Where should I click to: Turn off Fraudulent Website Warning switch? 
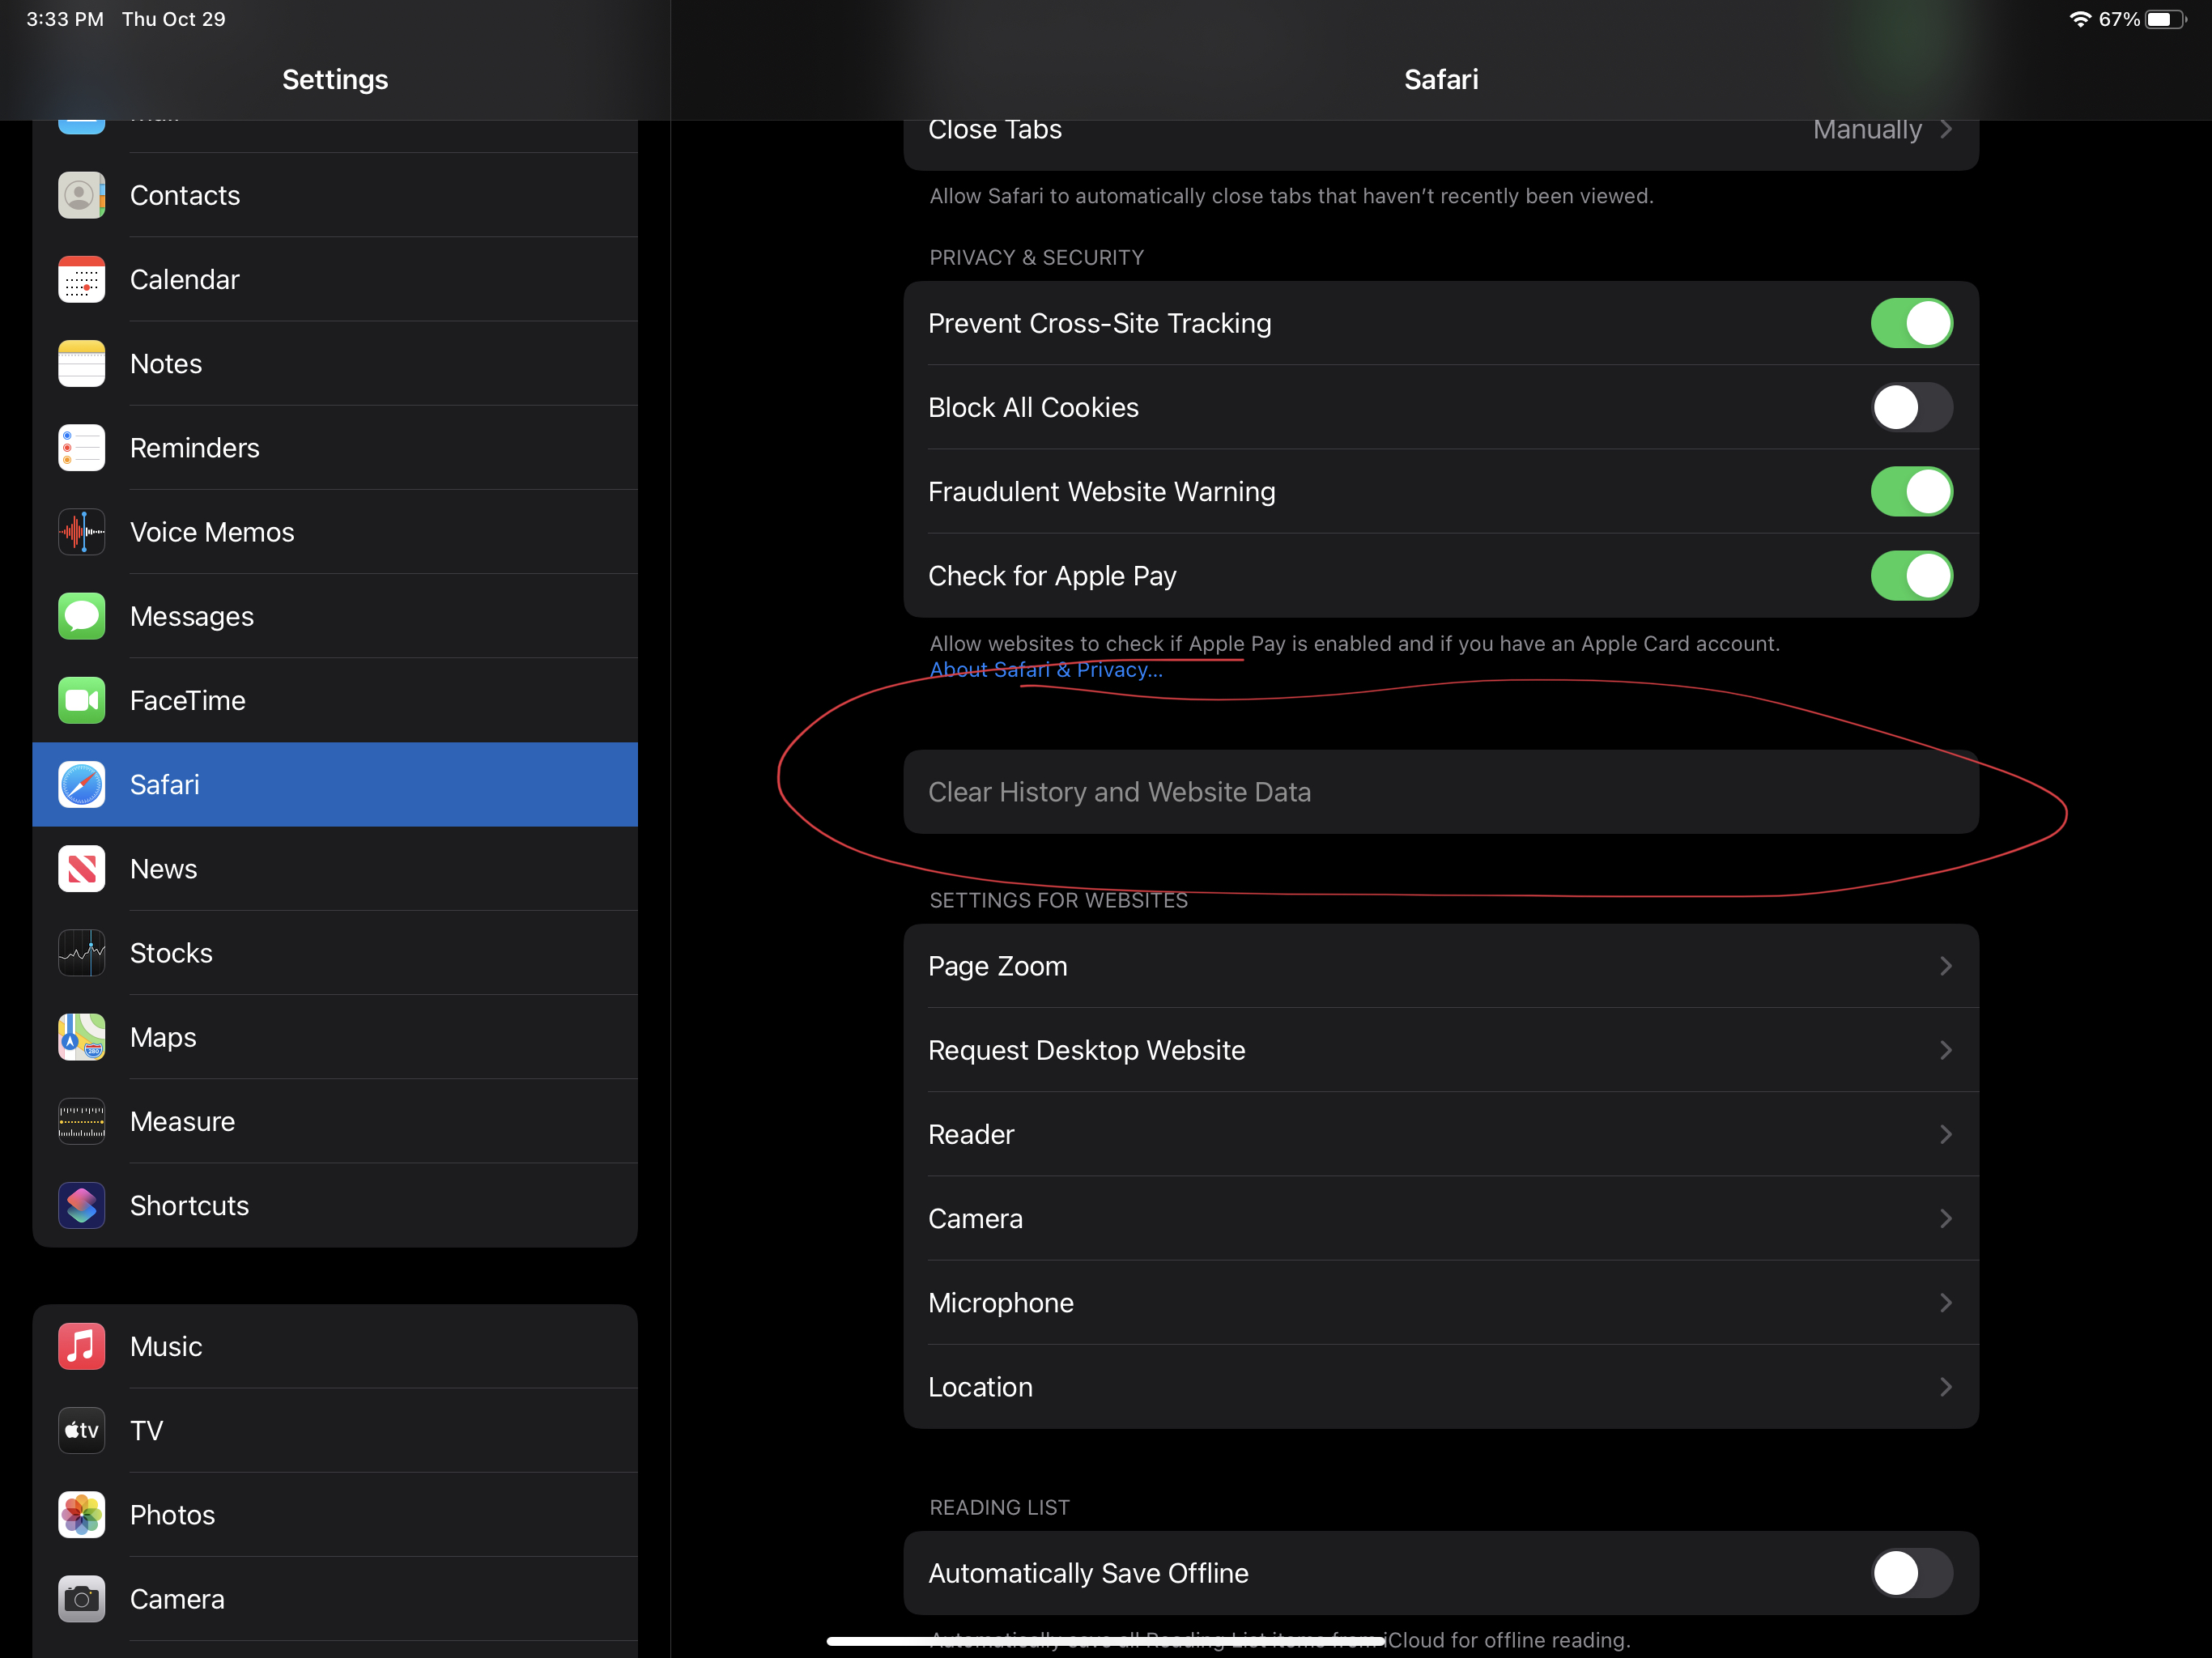[x=1911, y=491]
